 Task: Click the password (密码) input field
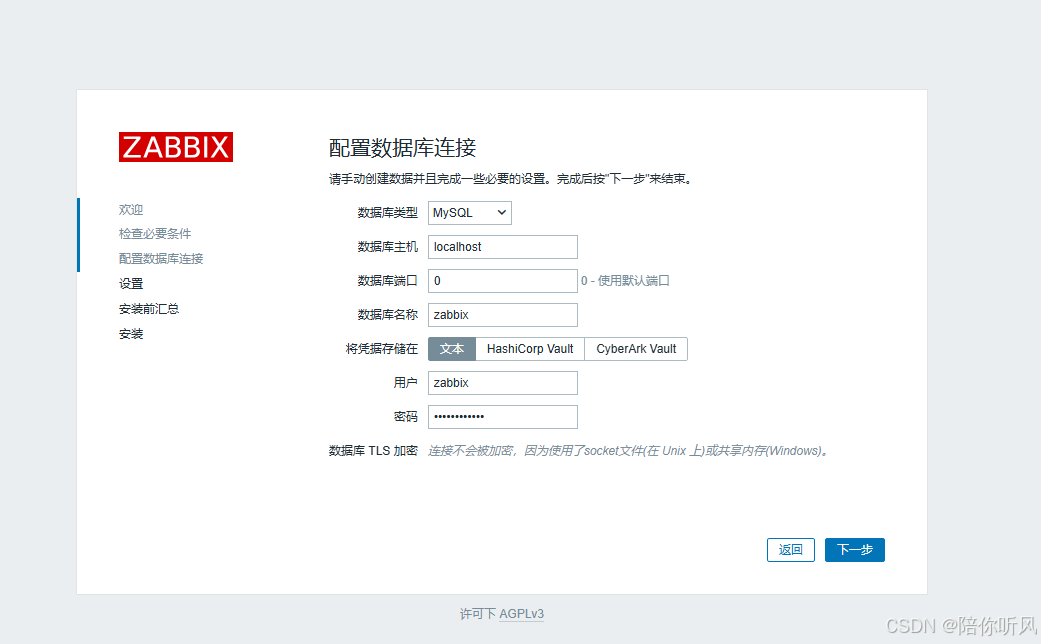pyautogui.click(x=503, y=417)
